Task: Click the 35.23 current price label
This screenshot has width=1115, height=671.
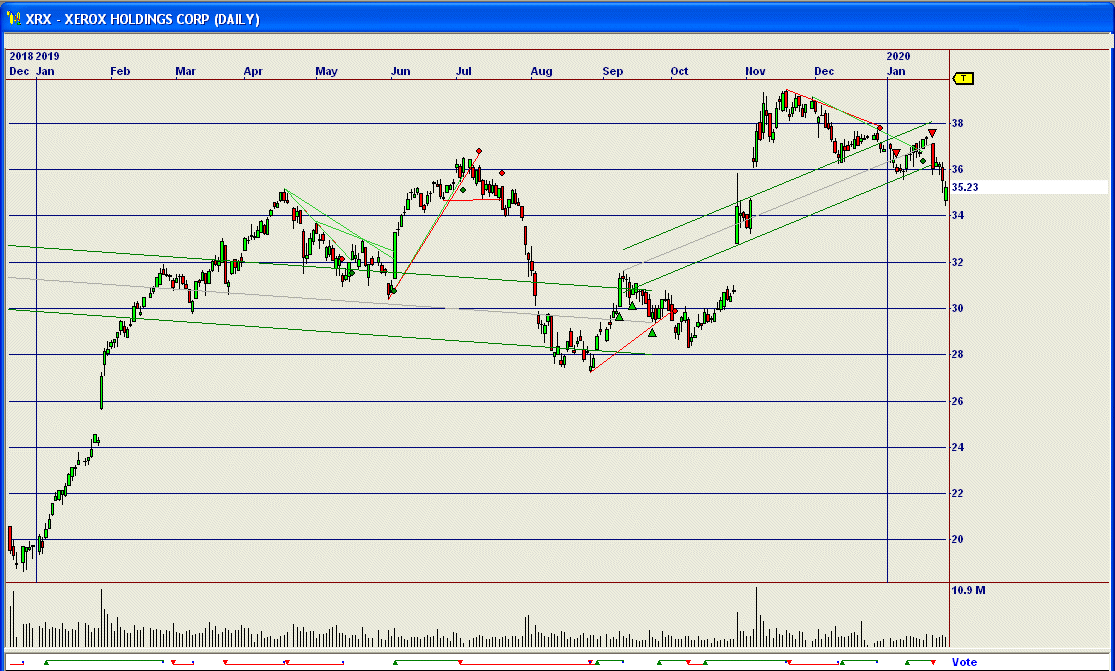Action: click(x=965, y=187)
